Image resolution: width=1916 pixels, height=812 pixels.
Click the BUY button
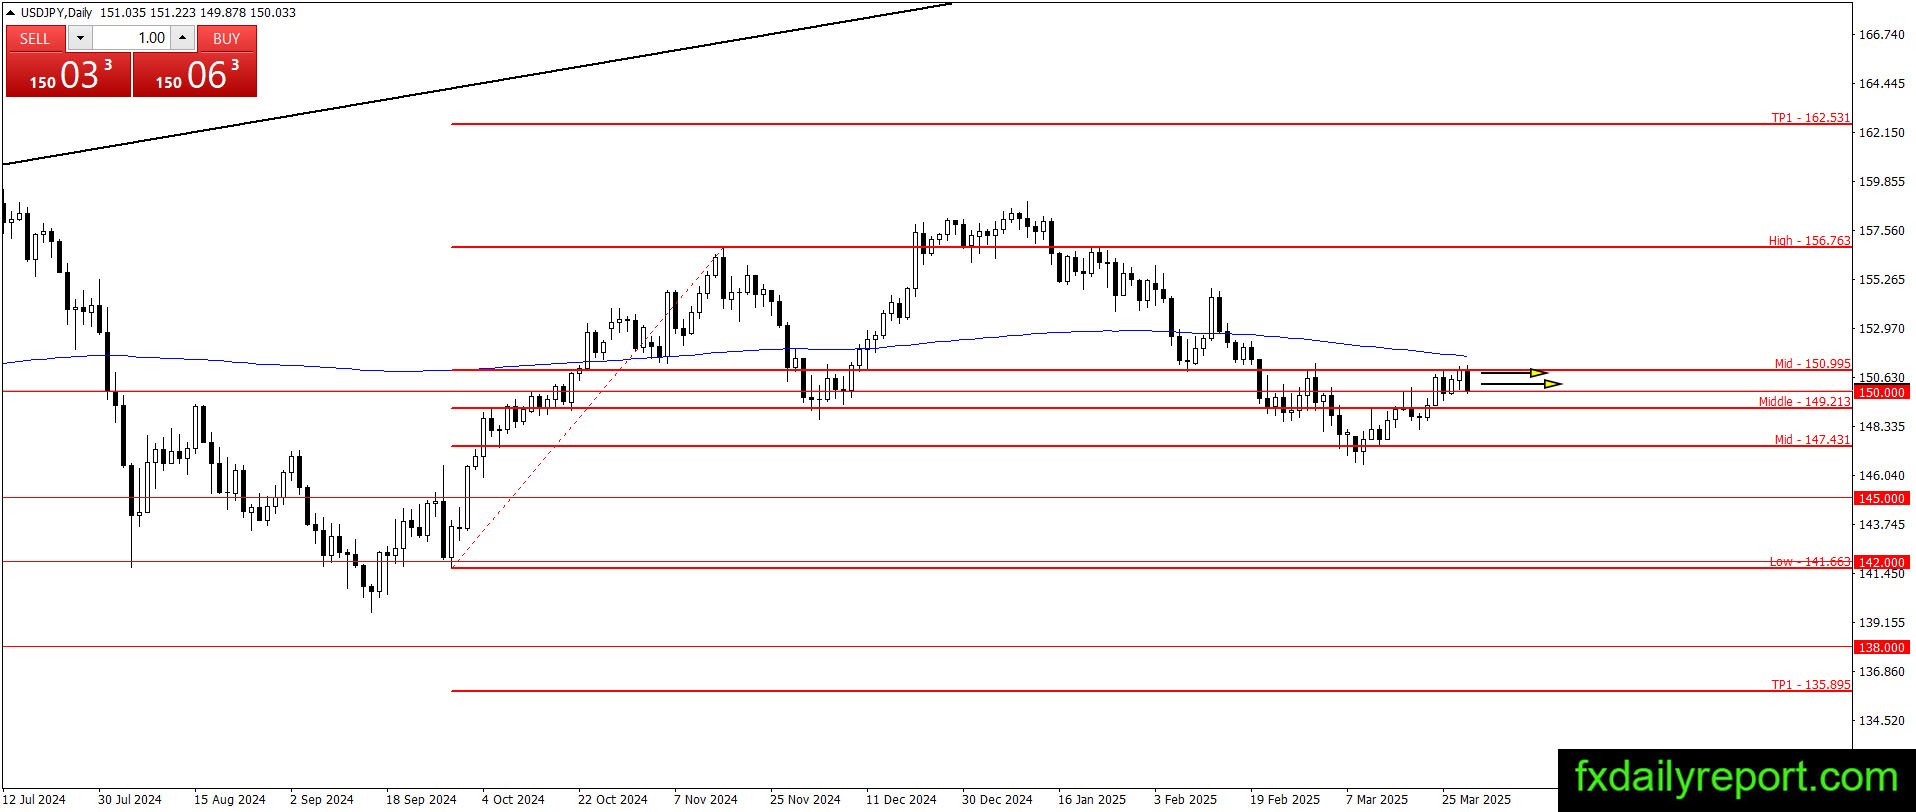(227, 38)
